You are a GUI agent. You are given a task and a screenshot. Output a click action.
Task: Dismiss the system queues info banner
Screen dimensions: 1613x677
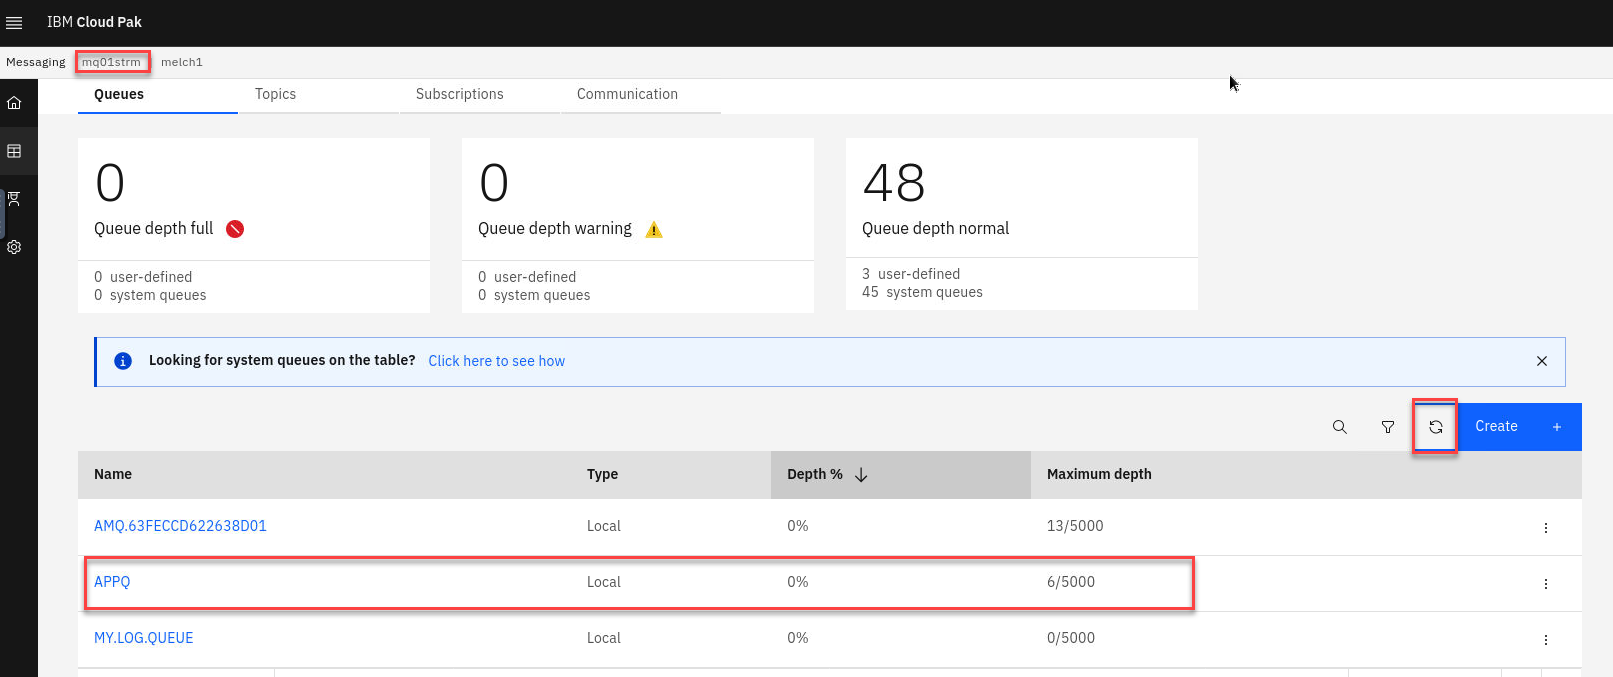pos(1541,361)
